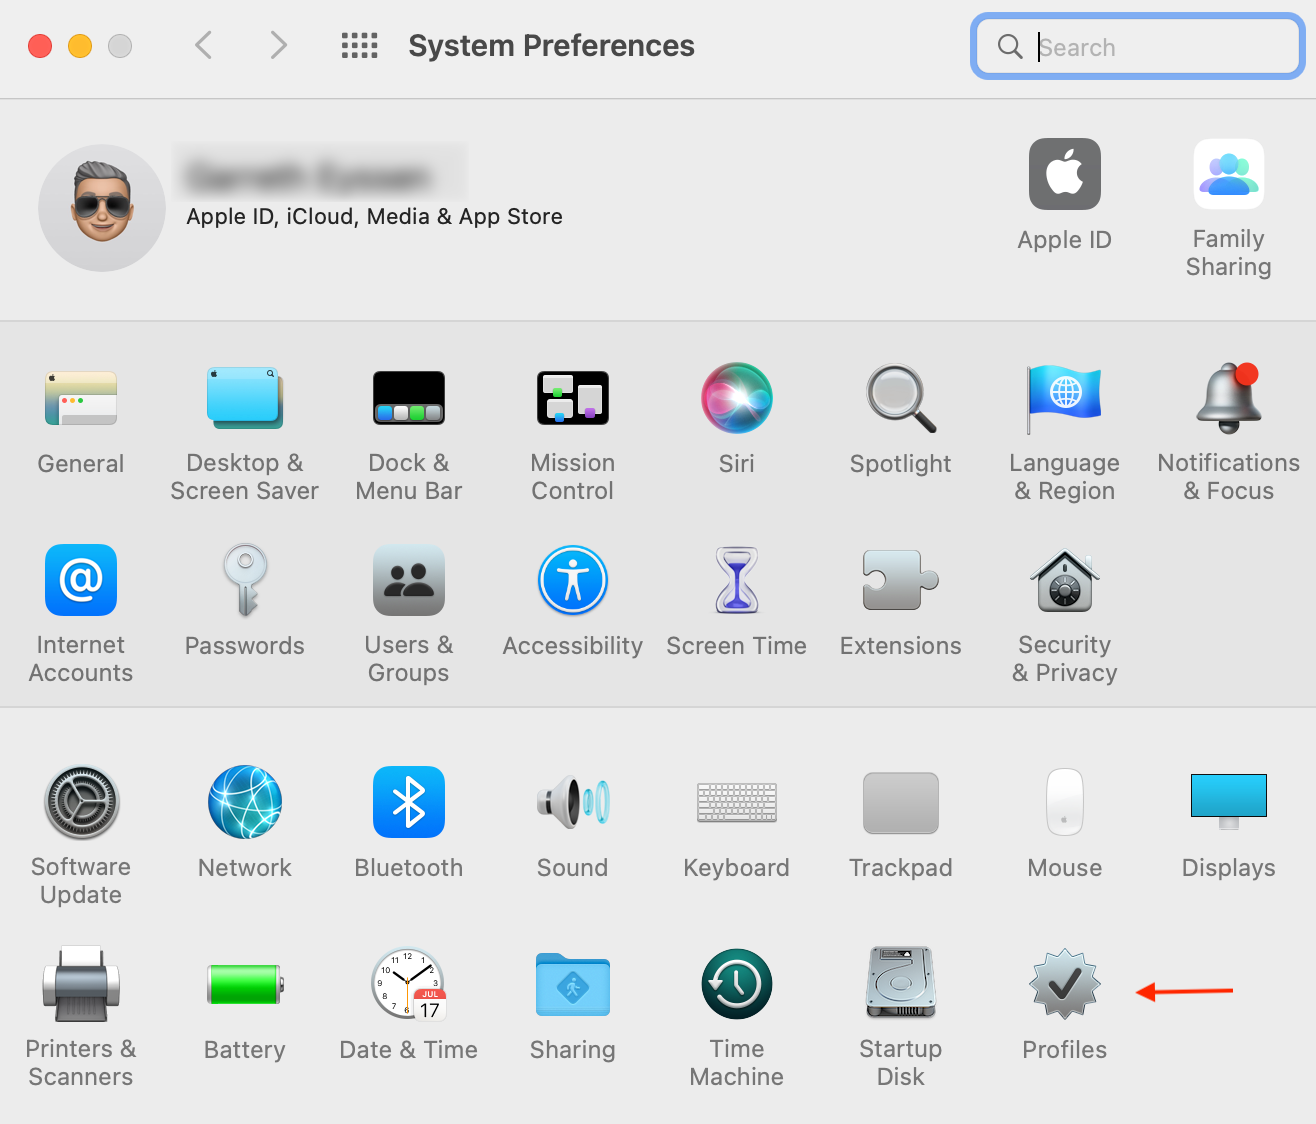Show all preferences with grid button

click(x=360, y=45)
